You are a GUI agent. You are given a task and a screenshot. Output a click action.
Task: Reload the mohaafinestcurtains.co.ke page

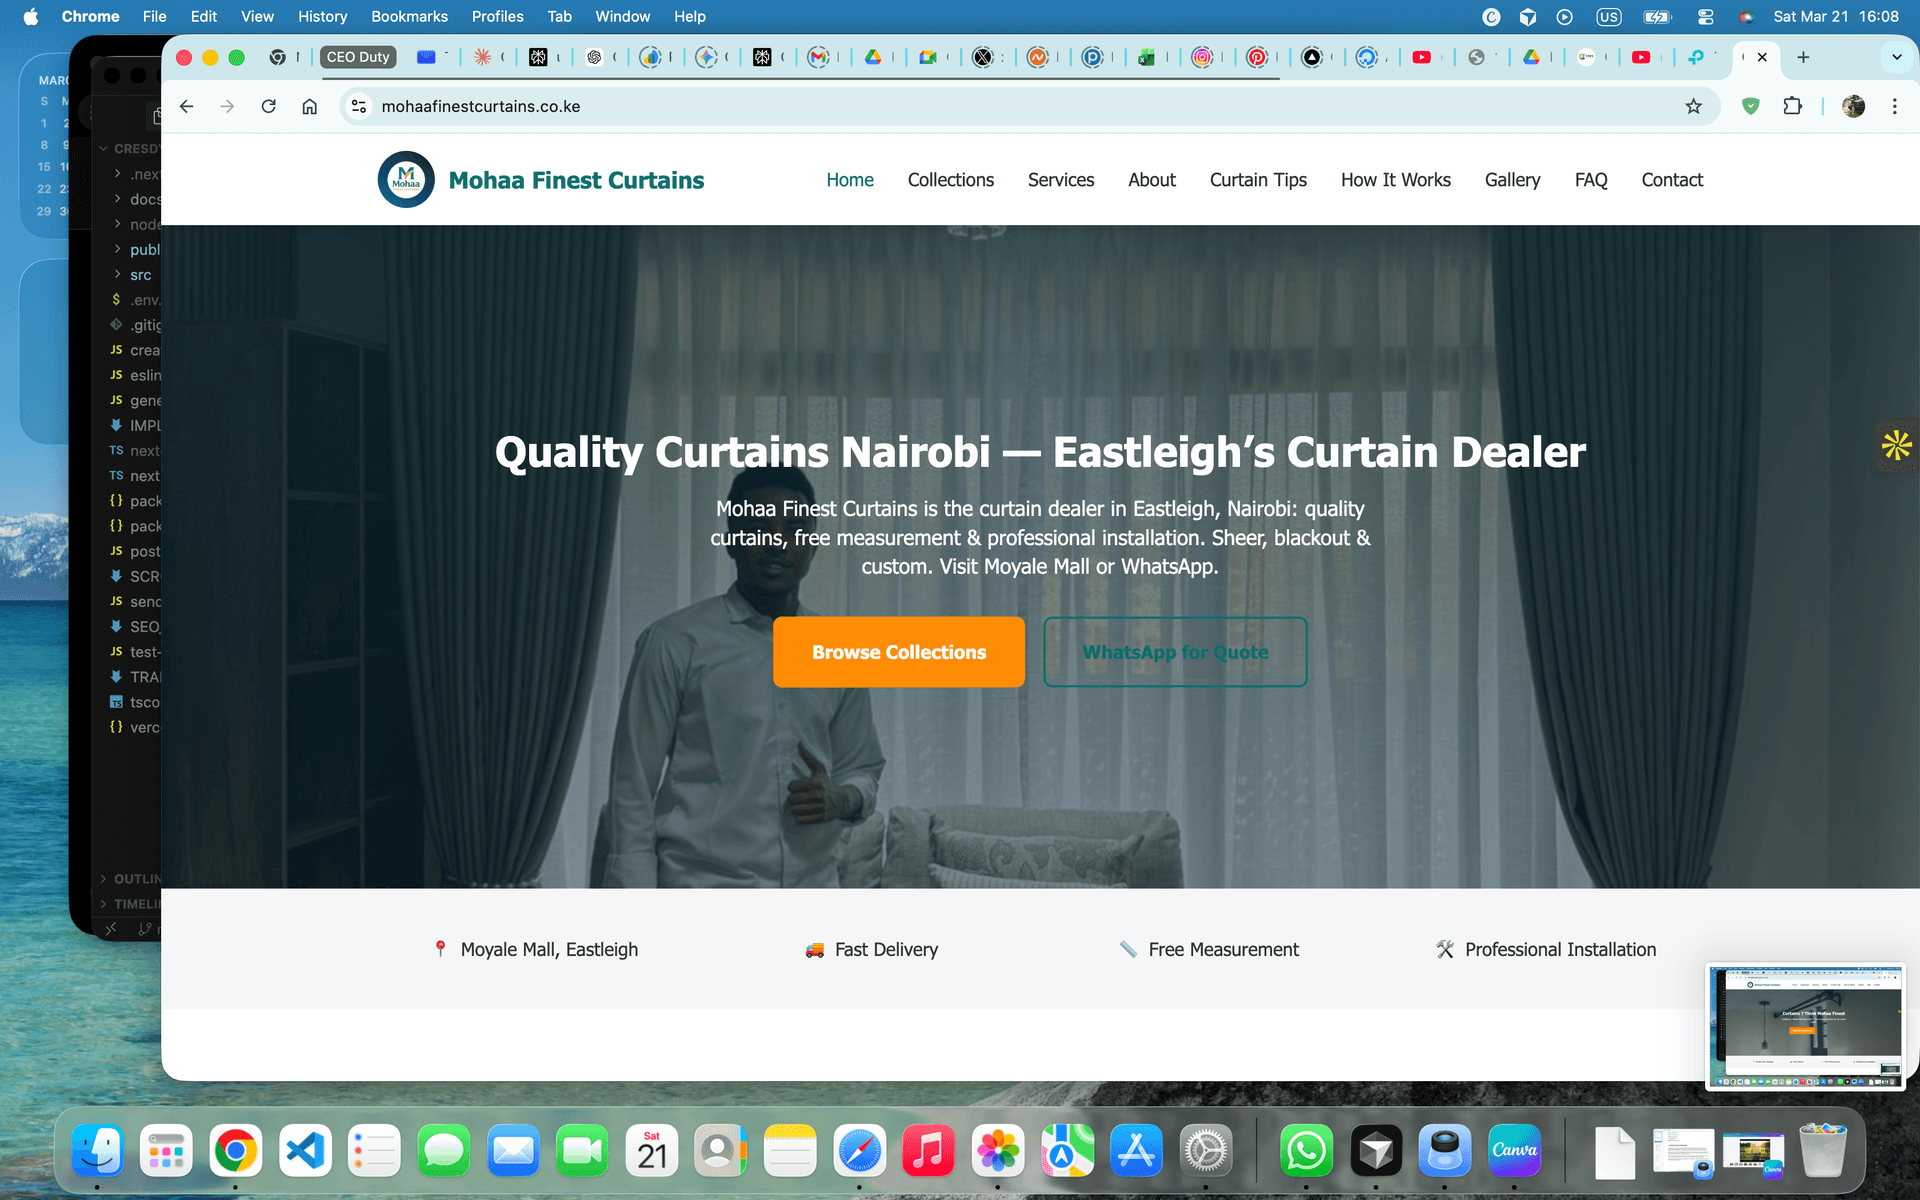click(268, 106)
